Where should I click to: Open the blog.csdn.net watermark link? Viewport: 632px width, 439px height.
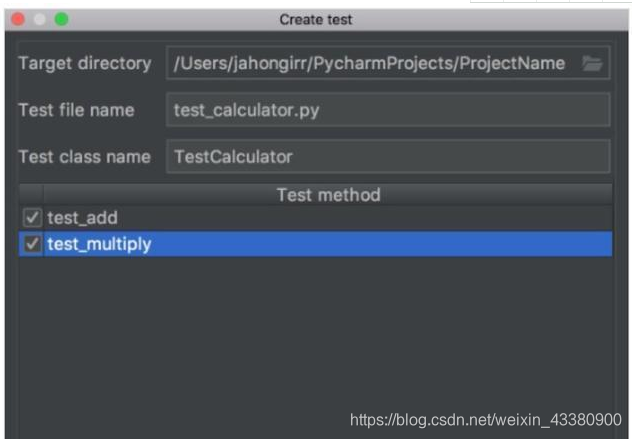point(486,419)
